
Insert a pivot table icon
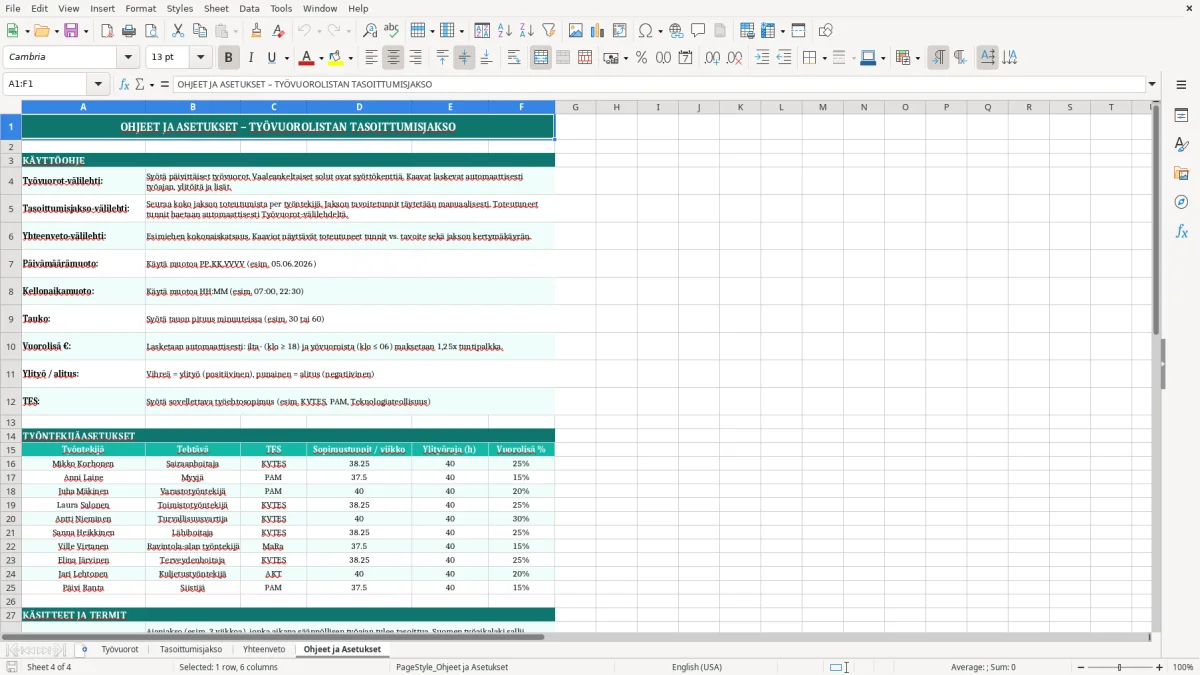(620, 31)
